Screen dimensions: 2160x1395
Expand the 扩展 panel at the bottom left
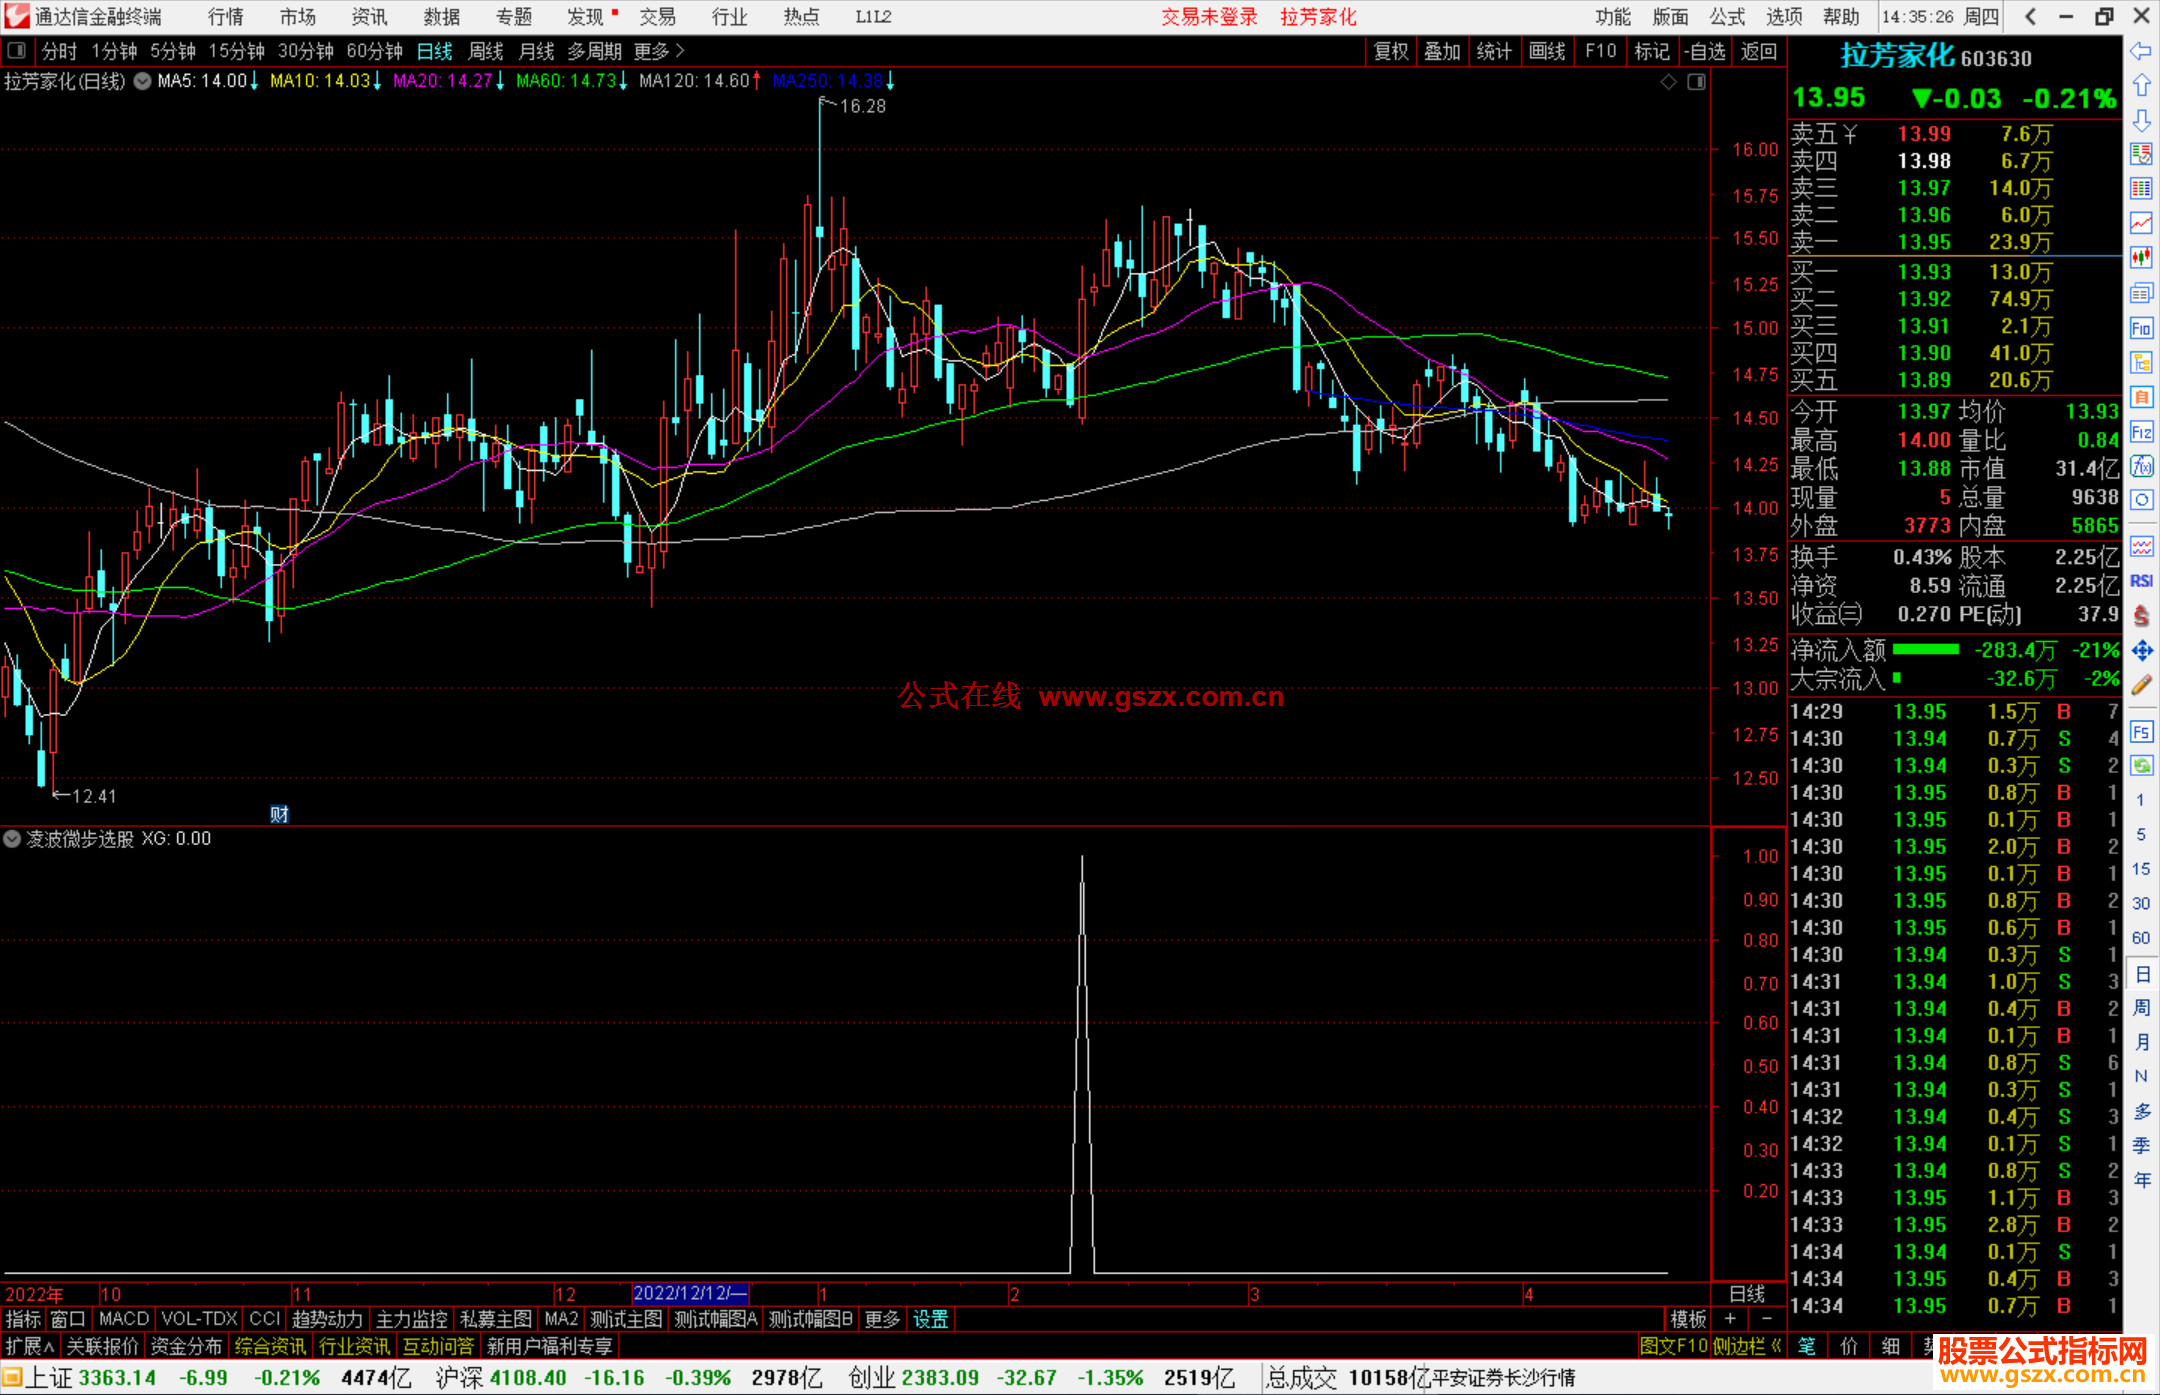[x=29, y=1346]
